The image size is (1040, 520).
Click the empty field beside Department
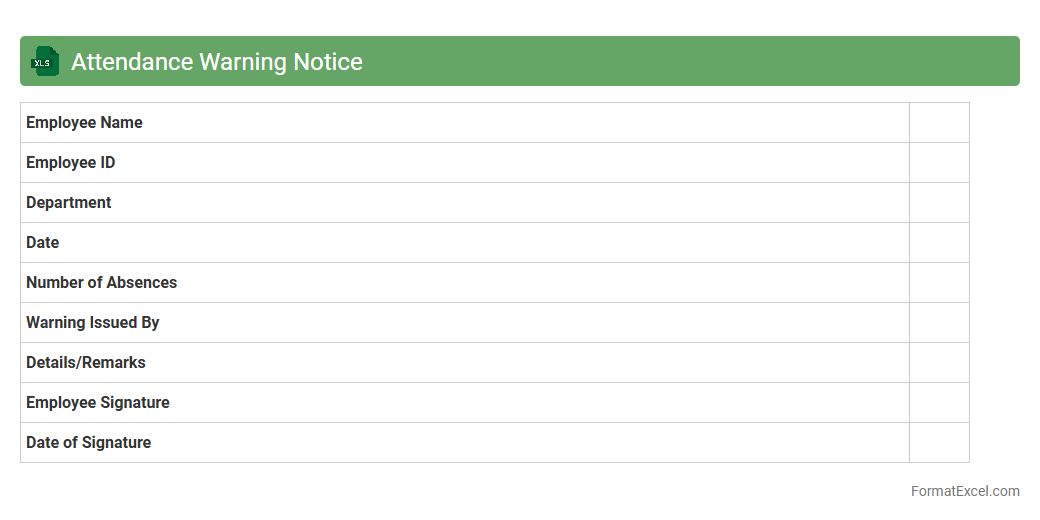pyautogui.click(x=939, y=203)
